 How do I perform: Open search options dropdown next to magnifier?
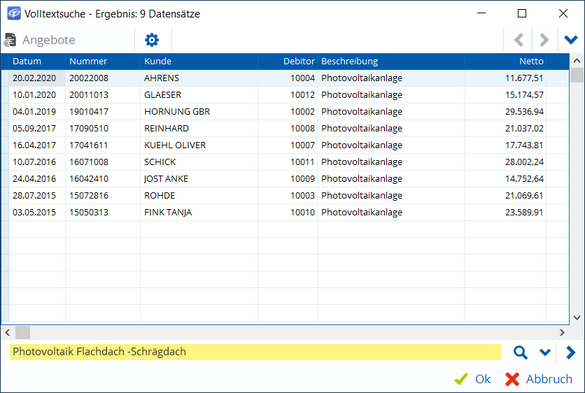point(545,352)
